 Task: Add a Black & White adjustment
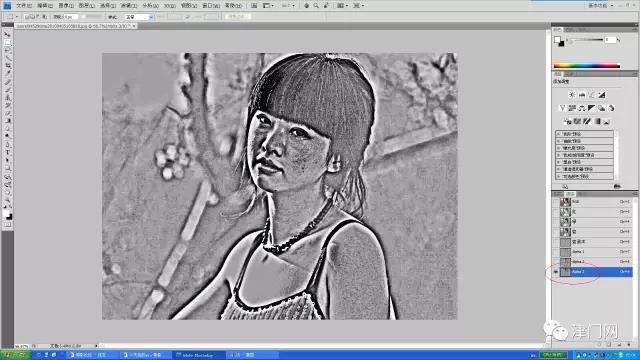[591, 108]
